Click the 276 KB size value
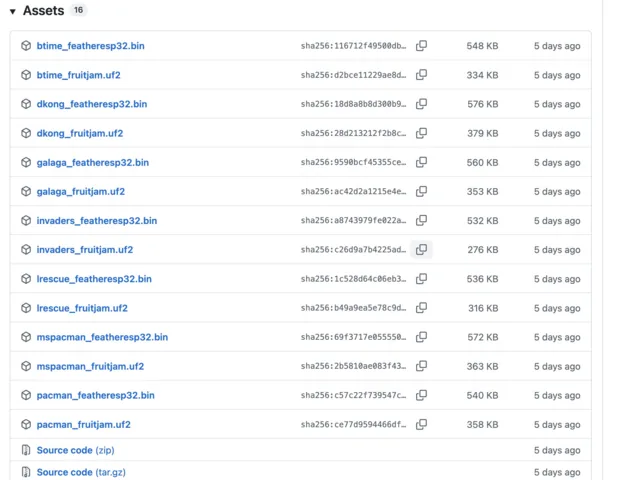The image size is (640, 480). point(483,250)
